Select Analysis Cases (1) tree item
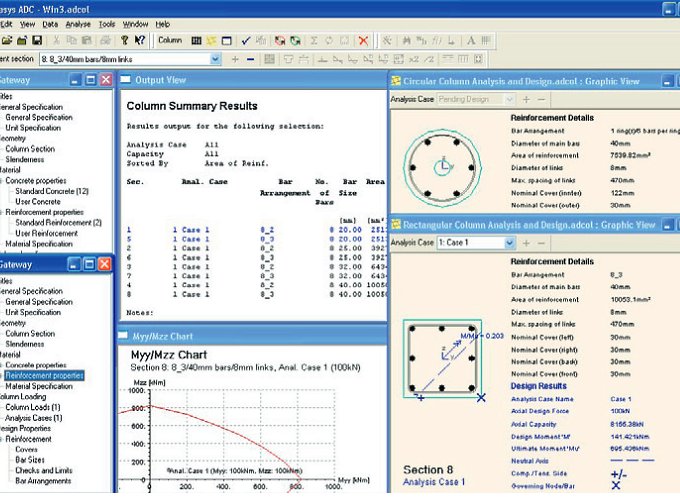The image size is (680, 498). pos(33,418)
